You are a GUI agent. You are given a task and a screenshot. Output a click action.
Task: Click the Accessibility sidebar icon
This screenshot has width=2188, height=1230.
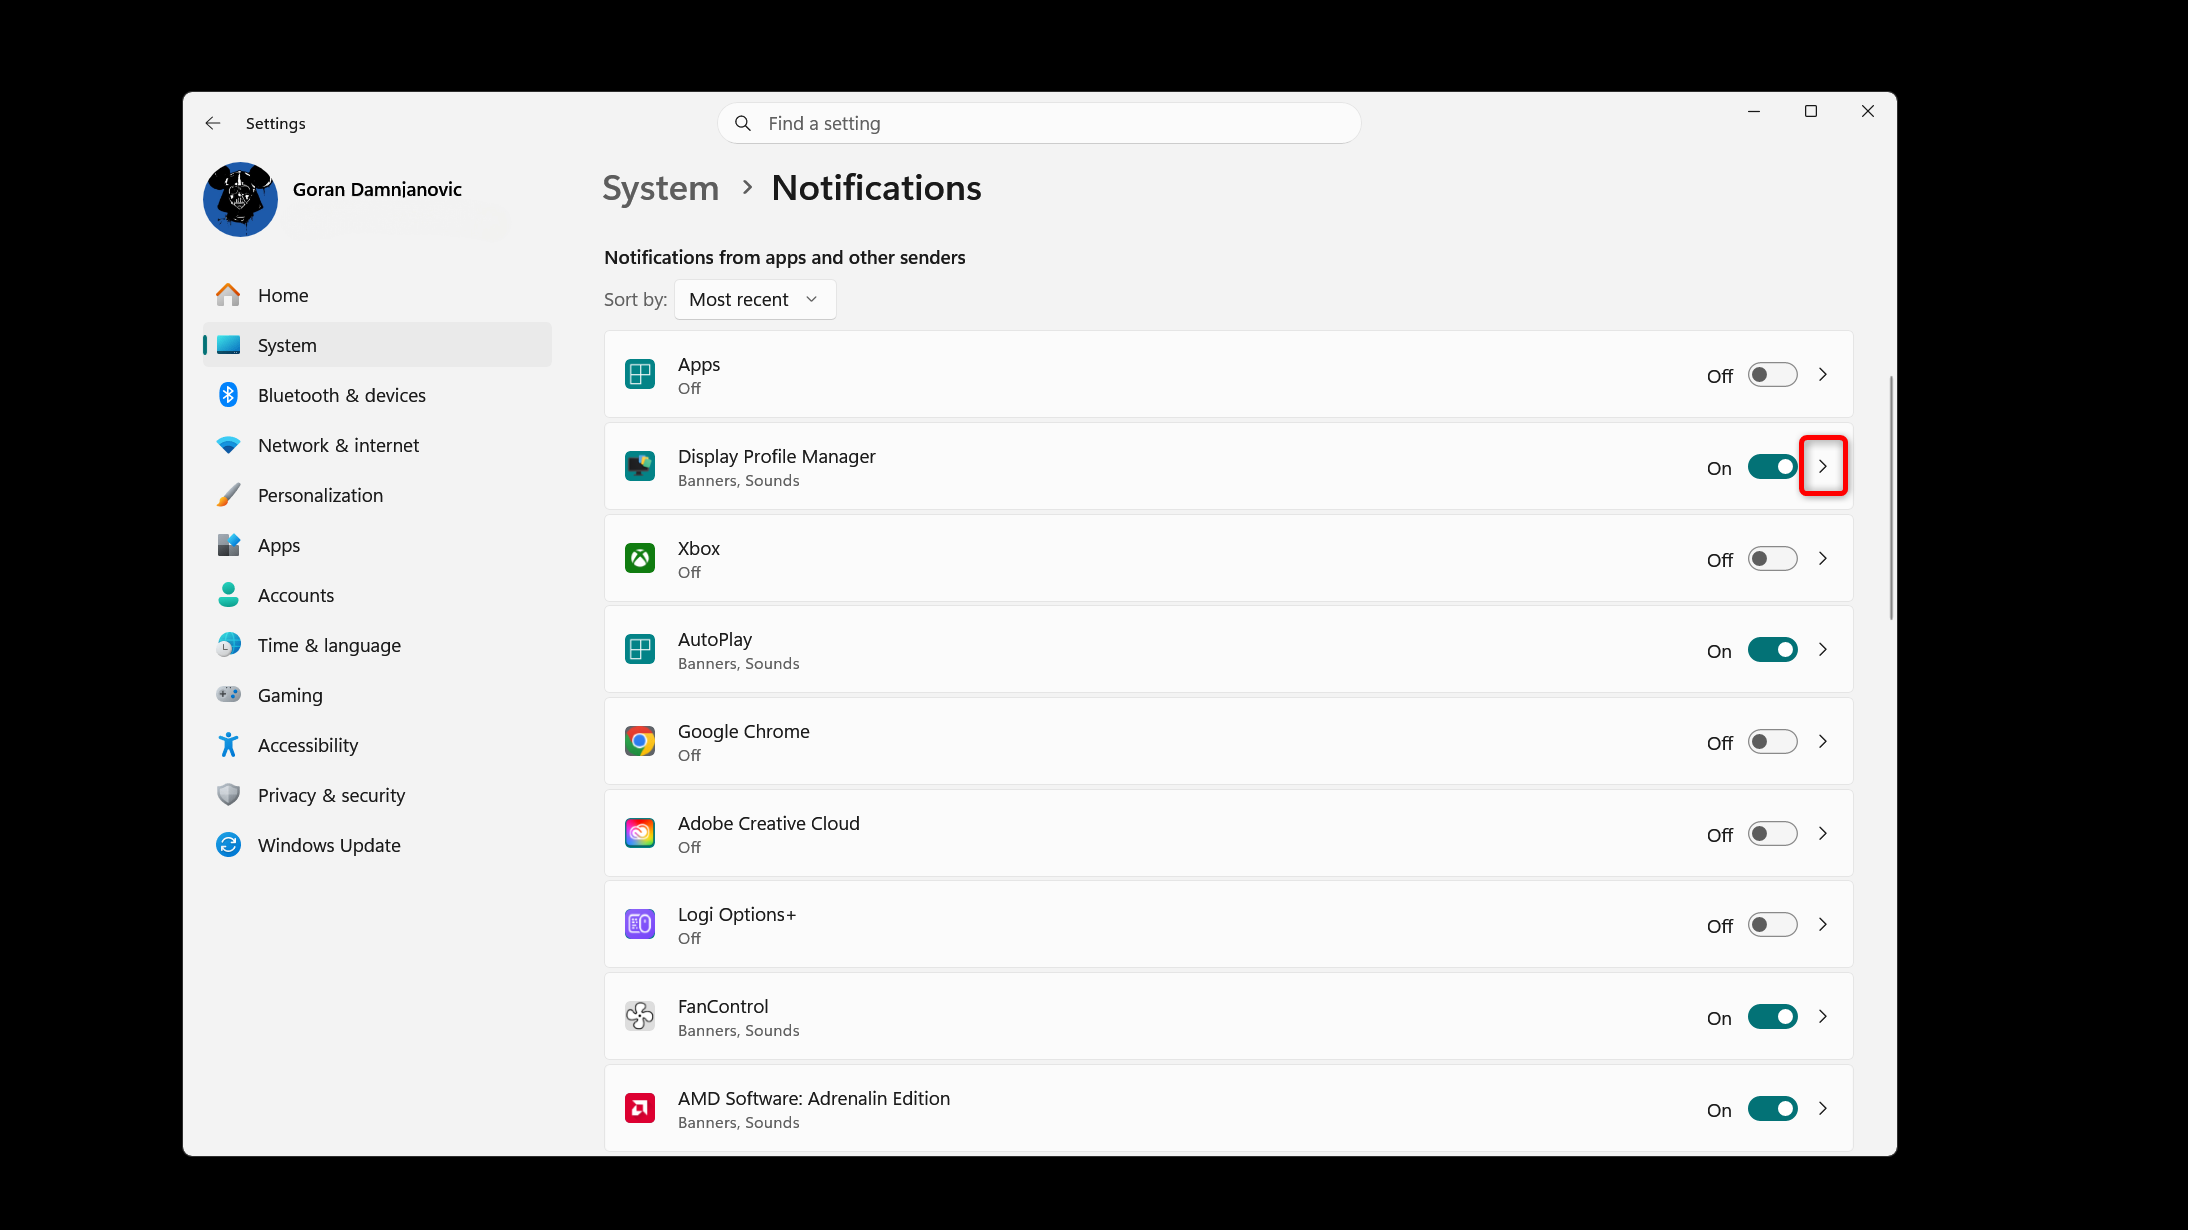(228, 745)
